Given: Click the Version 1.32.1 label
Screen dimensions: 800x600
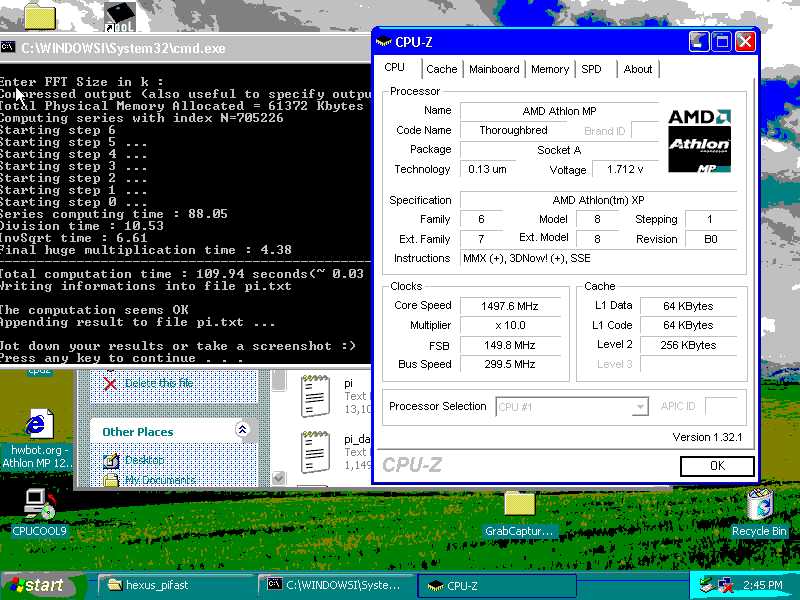Looking at the screenshot, I should [x=707, y=437].
